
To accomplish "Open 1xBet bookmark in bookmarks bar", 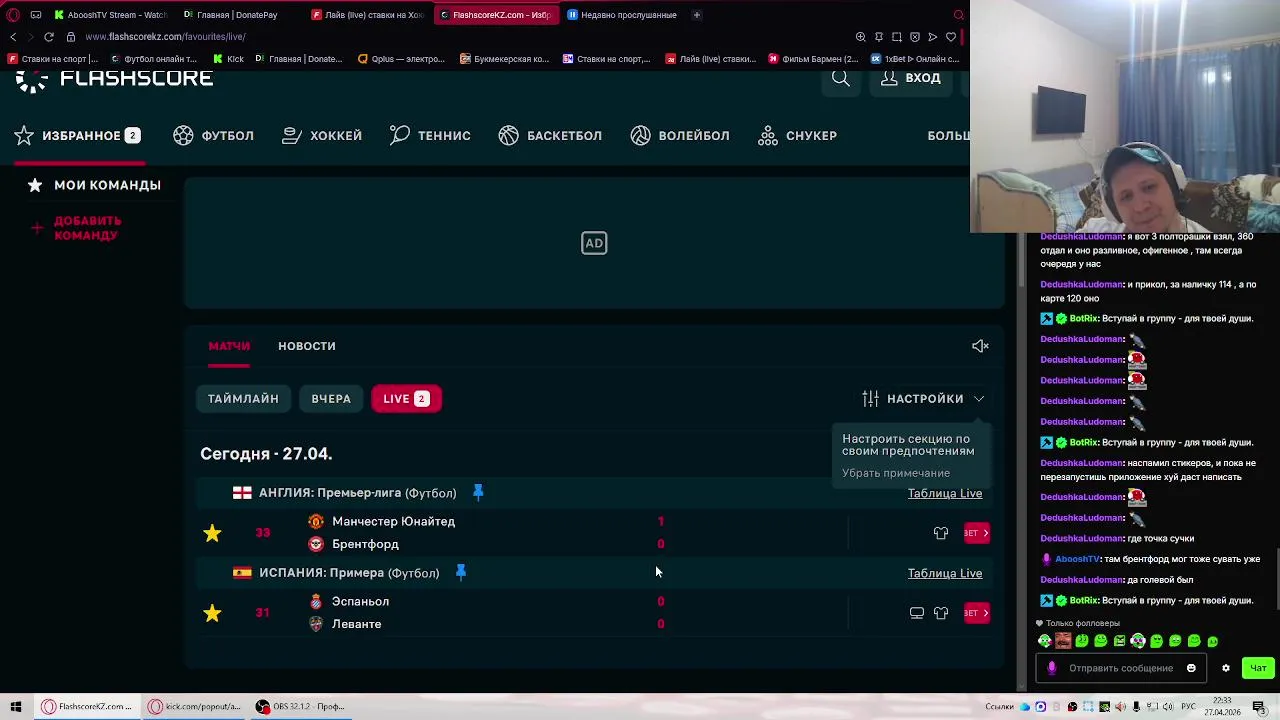I will [915, 59].
